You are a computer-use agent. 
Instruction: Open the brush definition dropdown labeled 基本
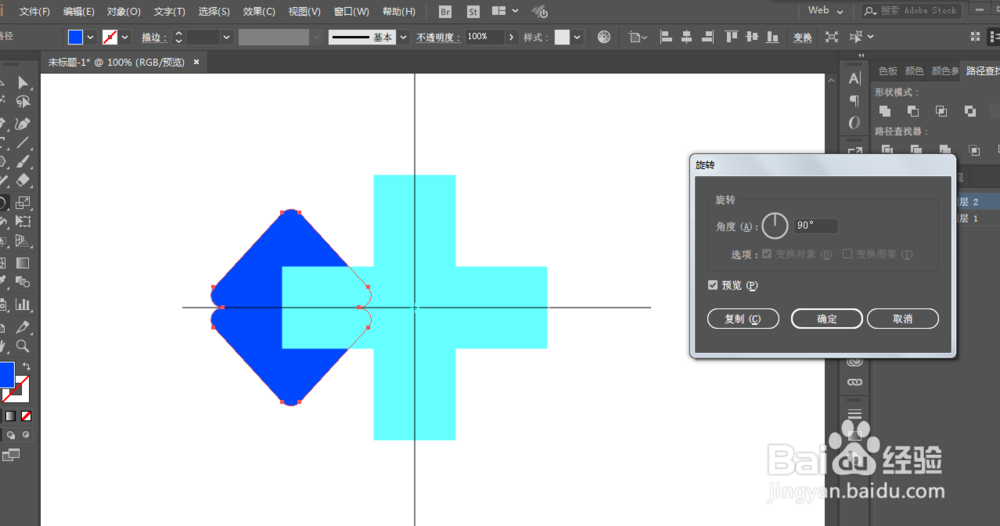pyautogui.click(x=403, y=38)
